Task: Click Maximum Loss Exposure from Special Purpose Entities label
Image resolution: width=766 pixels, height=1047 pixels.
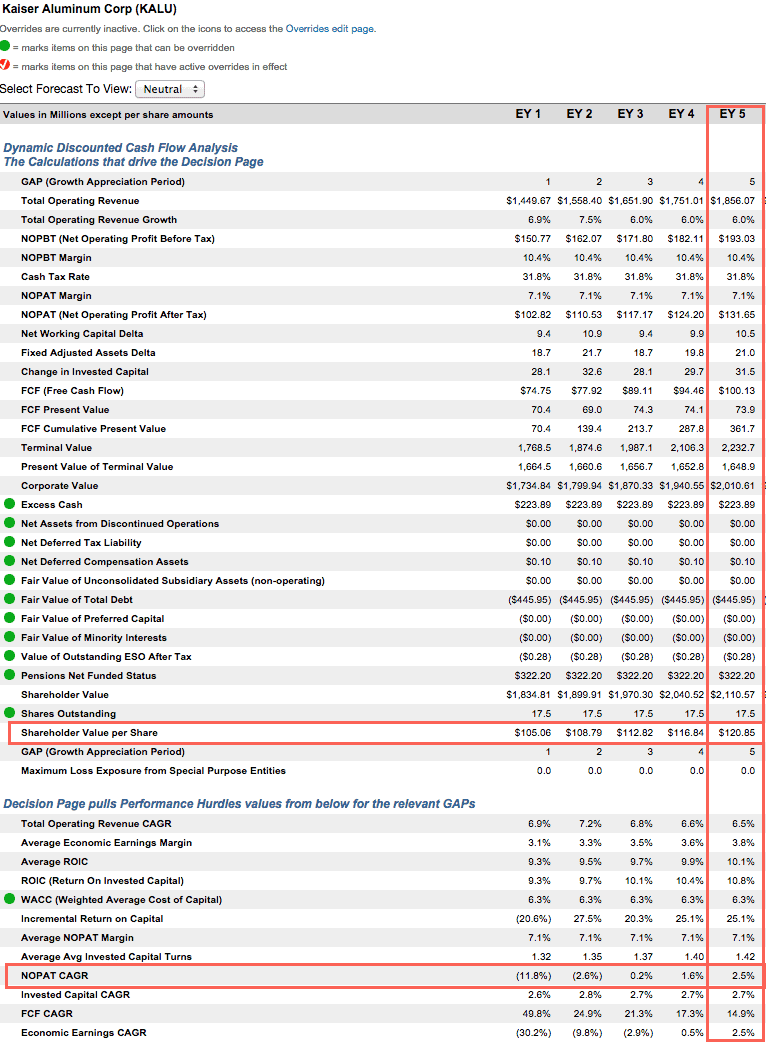Action: coord(154,771)
